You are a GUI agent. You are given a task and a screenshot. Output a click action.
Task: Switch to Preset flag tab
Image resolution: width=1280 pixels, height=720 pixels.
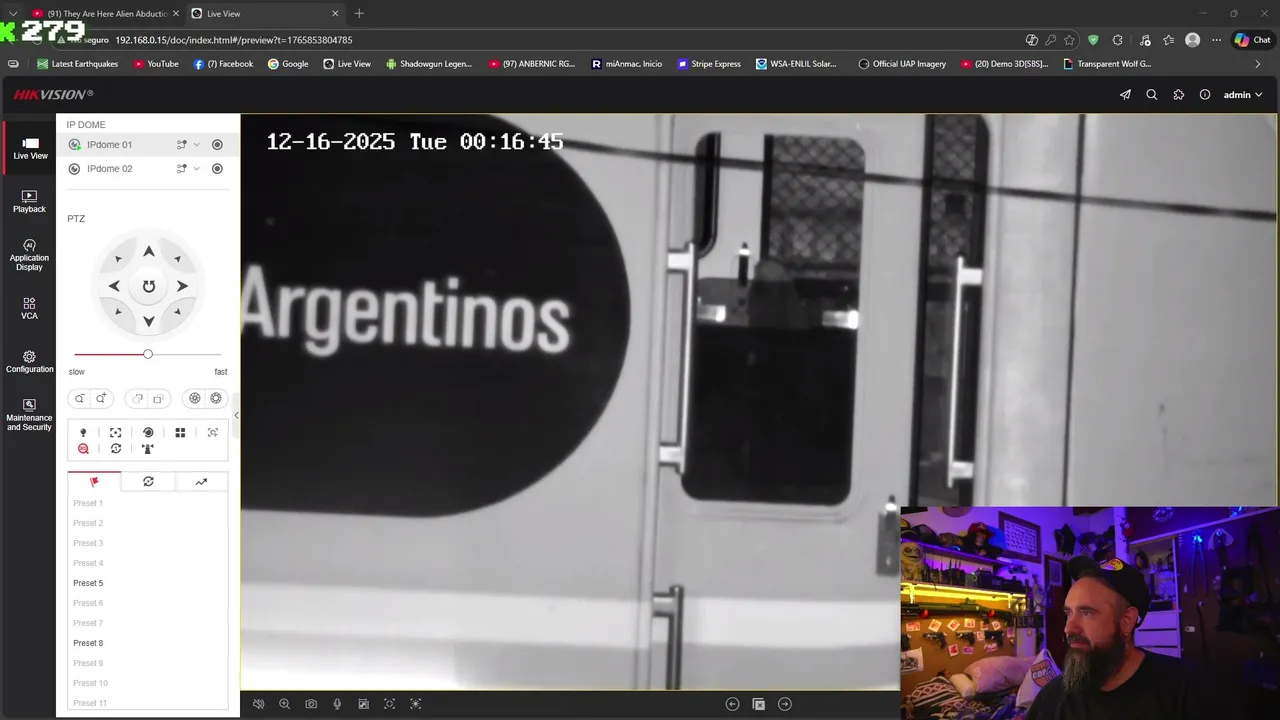point(94,482)
